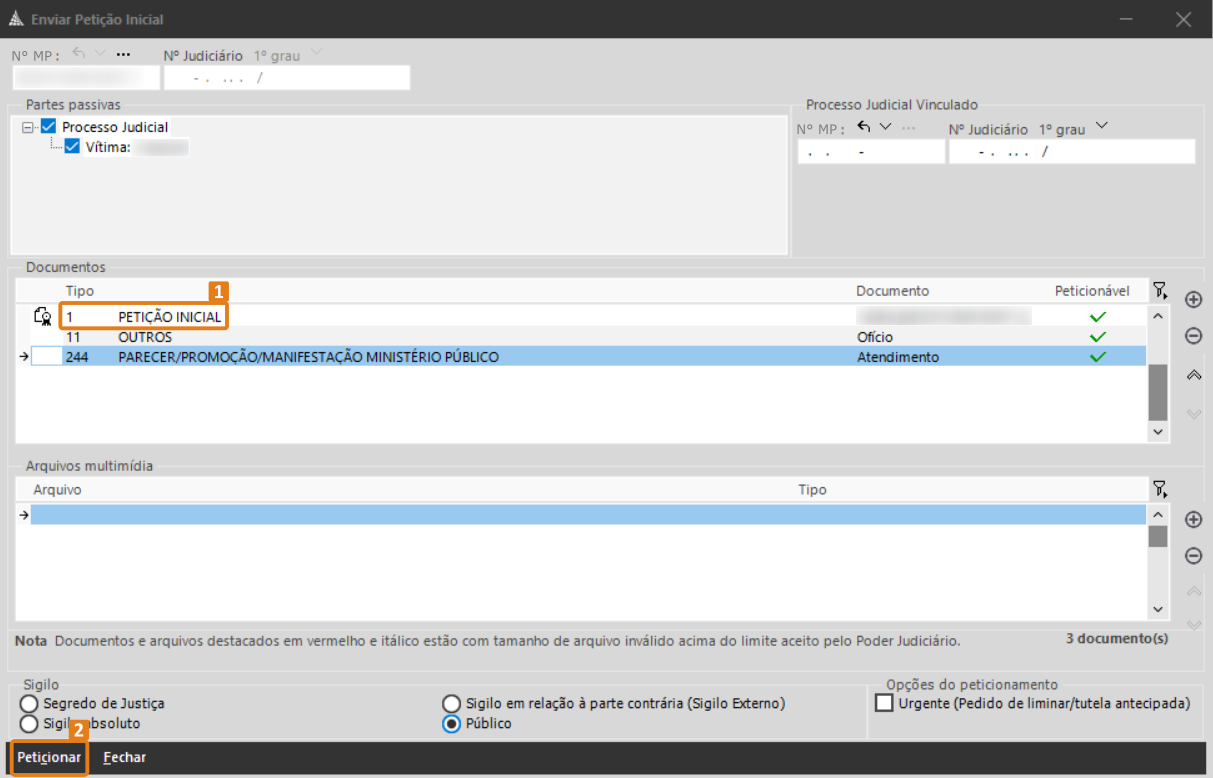Click the certificate icon beside PETIÇÃO INICIAL
Screen dimensions: 1213x778
pos(43,317)
